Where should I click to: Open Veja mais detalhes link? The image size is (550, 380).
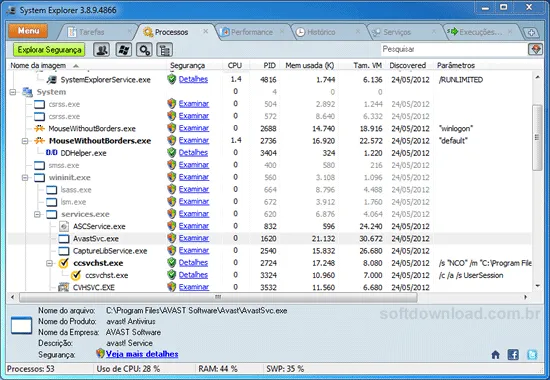(142, 354)
